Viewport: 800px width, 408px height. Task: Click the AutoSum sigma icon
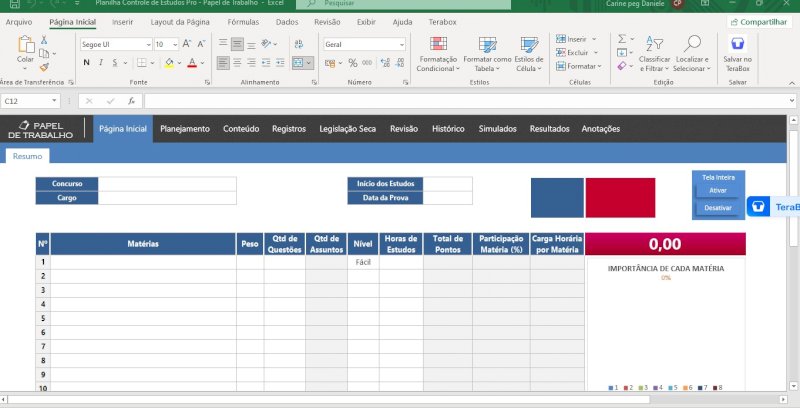point(621,39)
